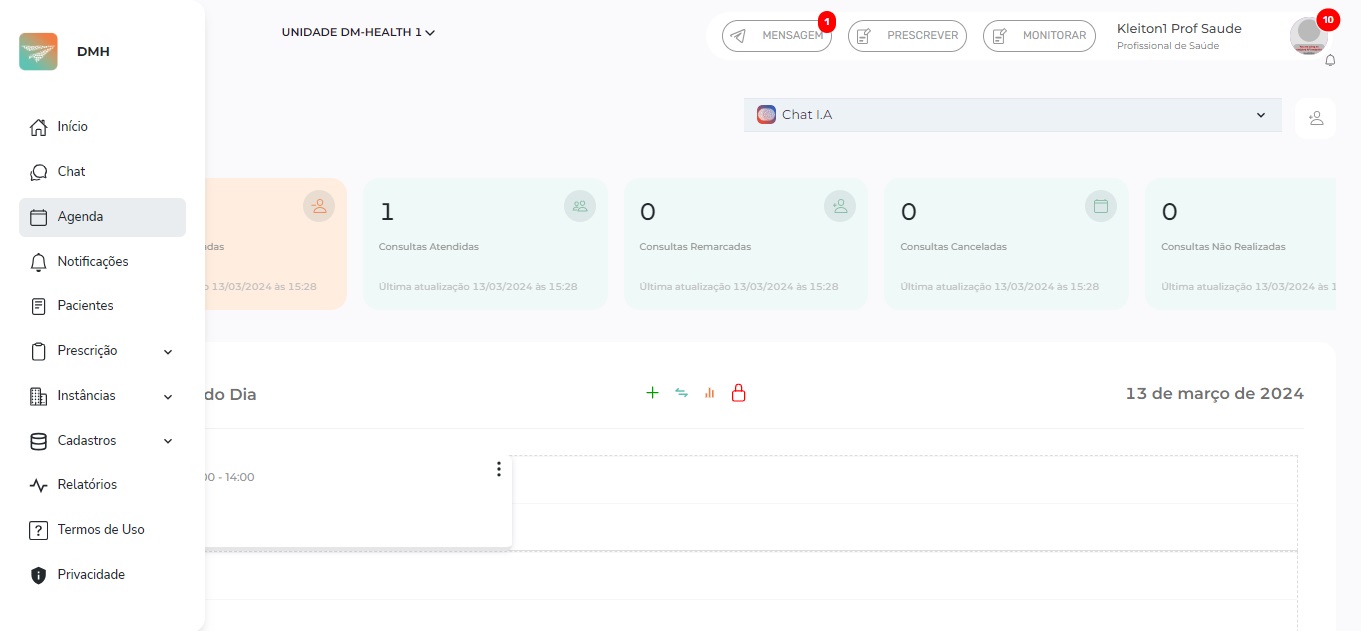Image resolution: width=1366 pixels, height=634 pixels.
Task: Click the bell icon under the avatar
Action: (1330, 60)
